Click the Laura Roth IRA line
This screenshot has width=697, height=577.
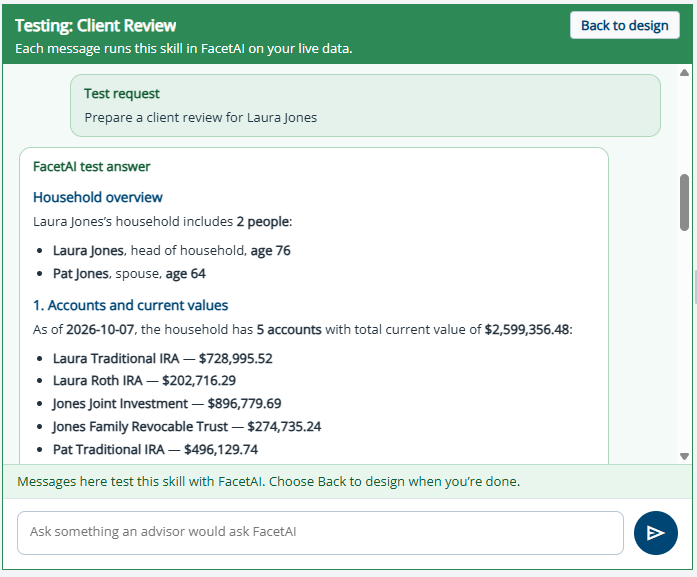pyautogui.click(x=144, y=381)
